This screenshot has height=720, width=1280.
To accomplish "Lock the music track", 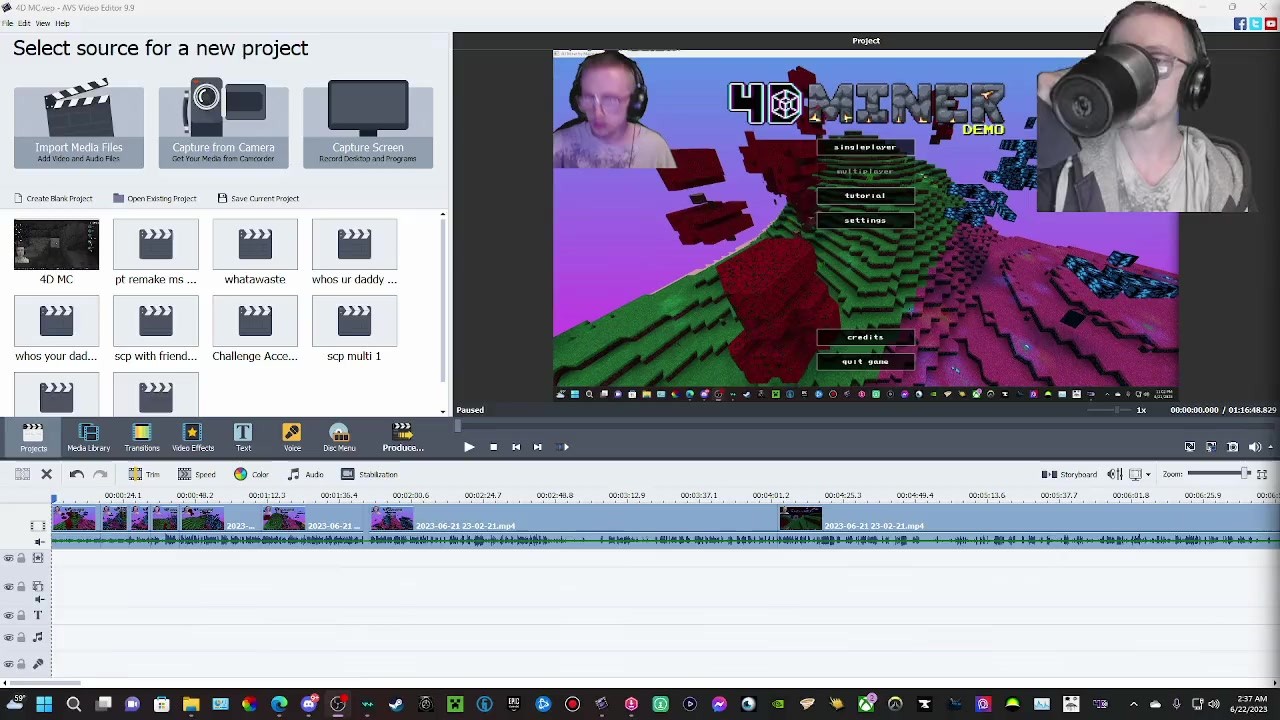I will pyautogui.click(x=21, y=637).
